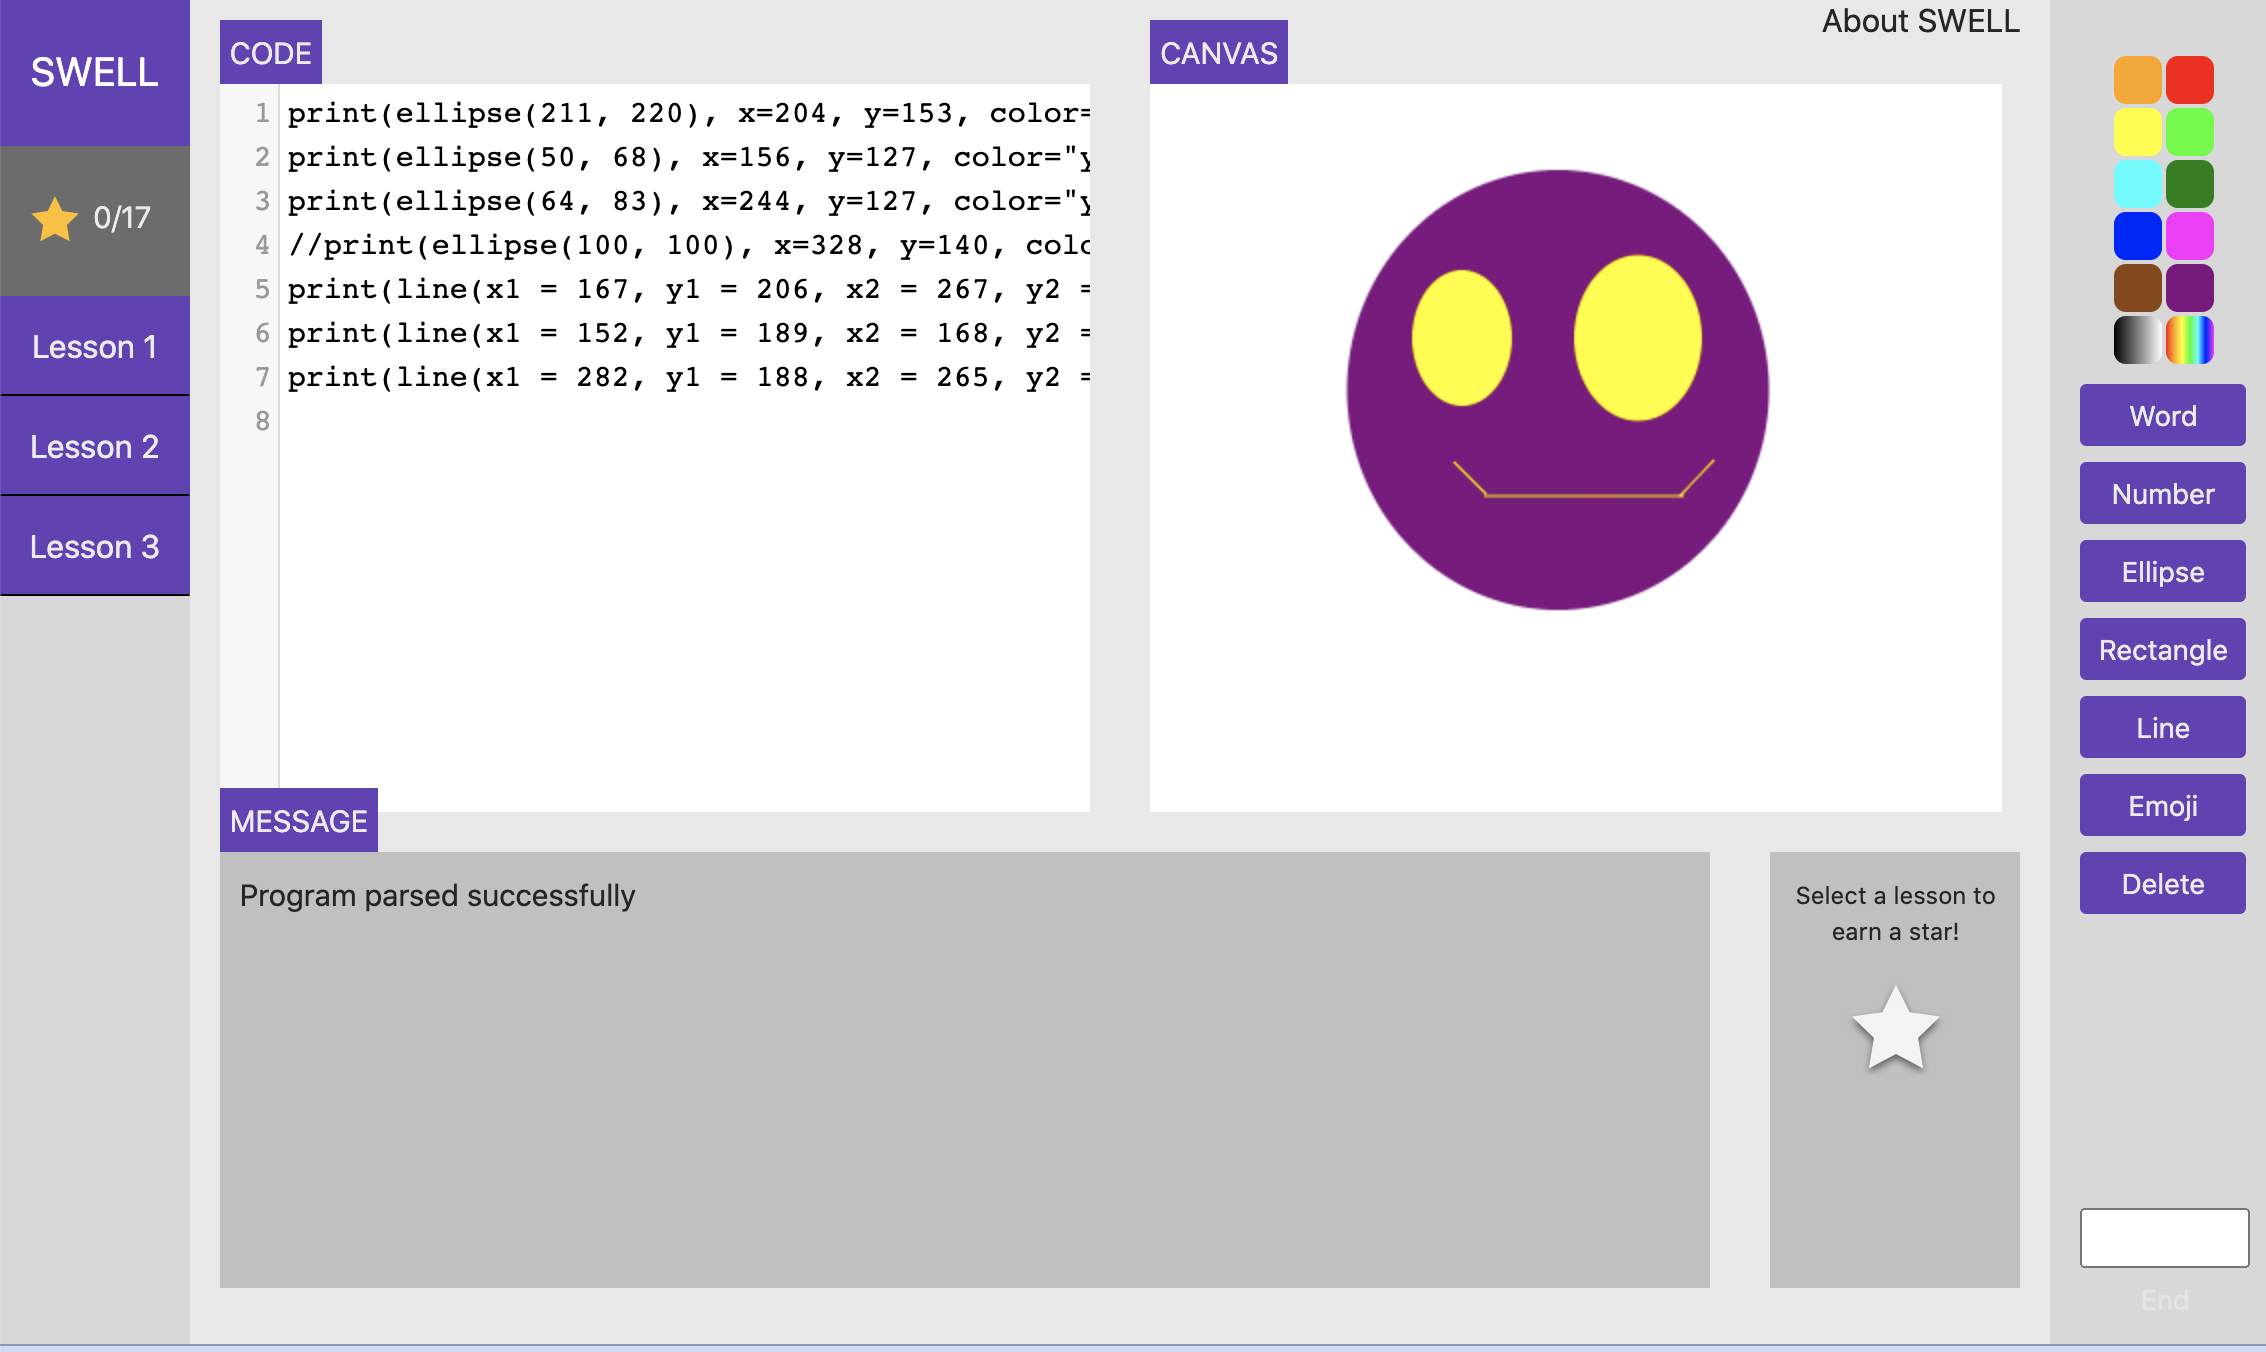Select the orange color swatch
The image size is (2266, 1352).
(x=2137, y=80)
